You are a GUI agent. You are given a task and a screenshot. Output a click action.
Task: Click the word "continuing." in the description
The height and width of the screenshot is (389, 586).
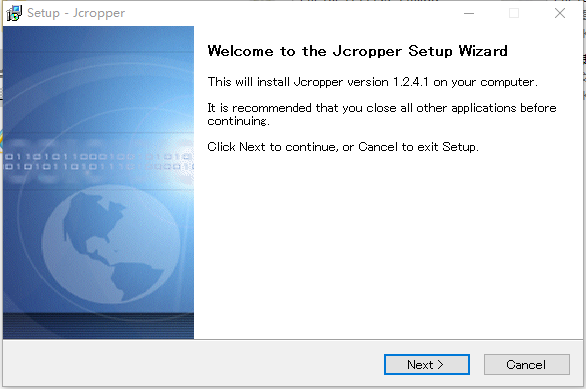click(238, 121)
